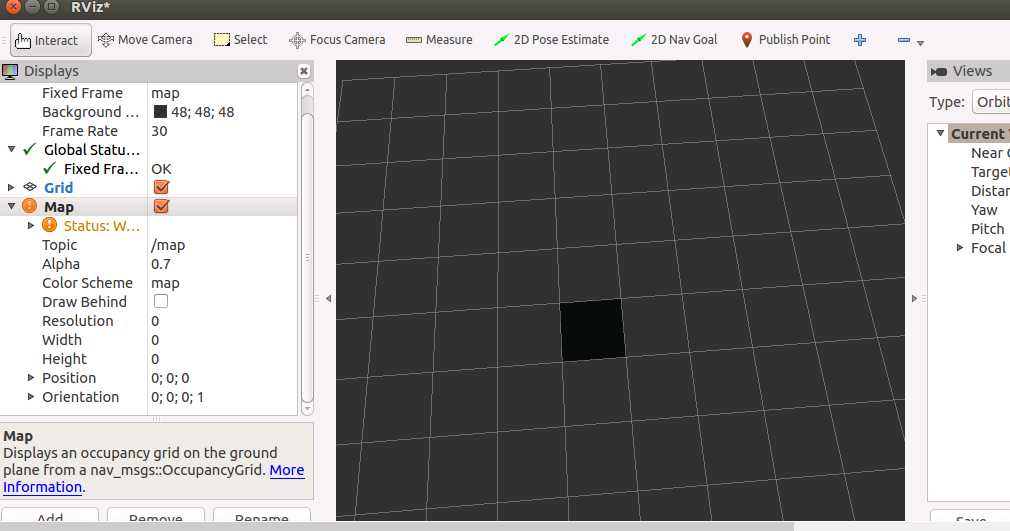Click the Status warning icon
This screenshot has width=1010, height=531.
(x=50, y=226)
